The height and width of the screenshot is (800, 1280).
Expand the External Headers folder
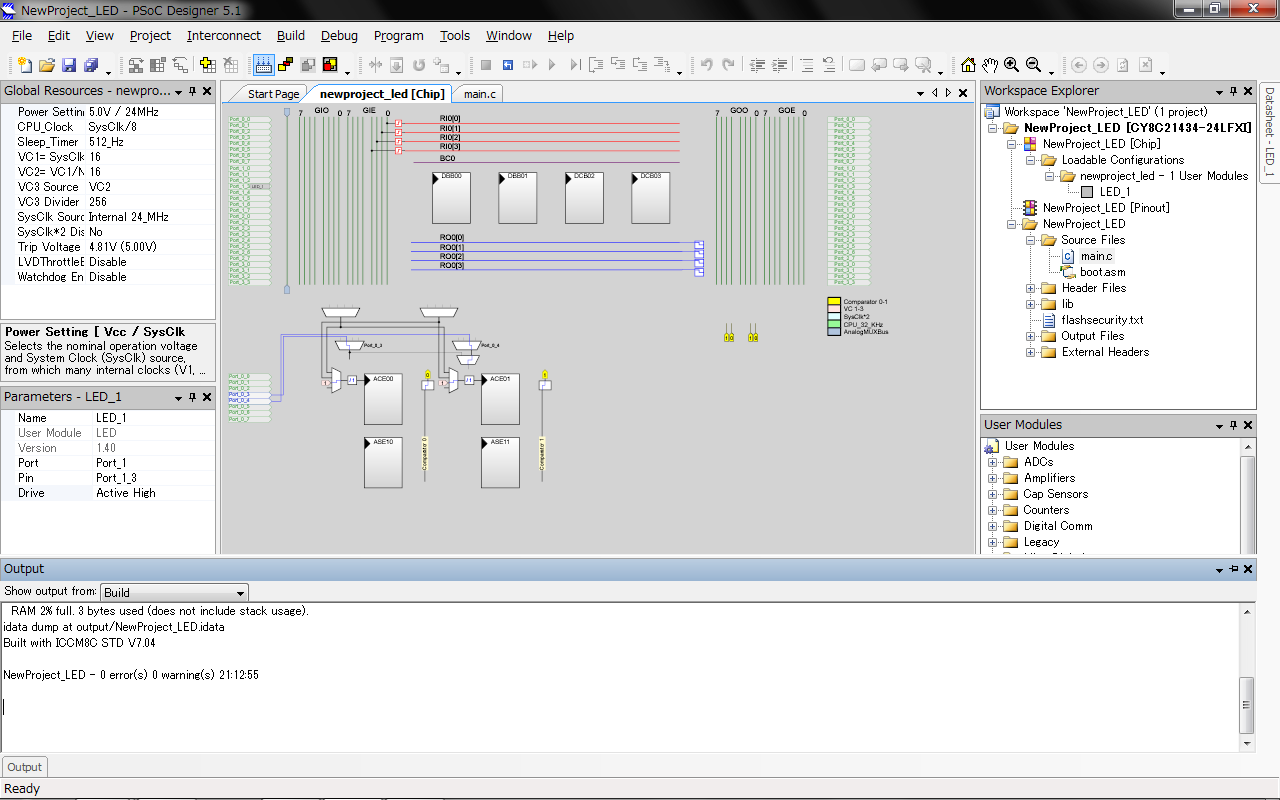coord(1030,352)
